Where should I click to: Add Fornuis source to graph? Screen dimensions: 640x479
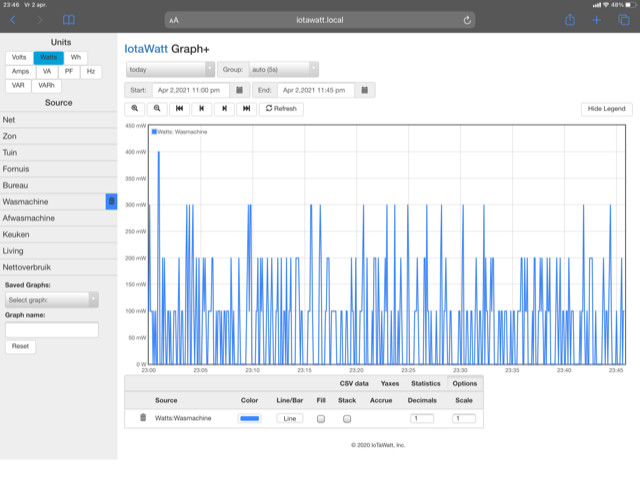coord(58,169)
